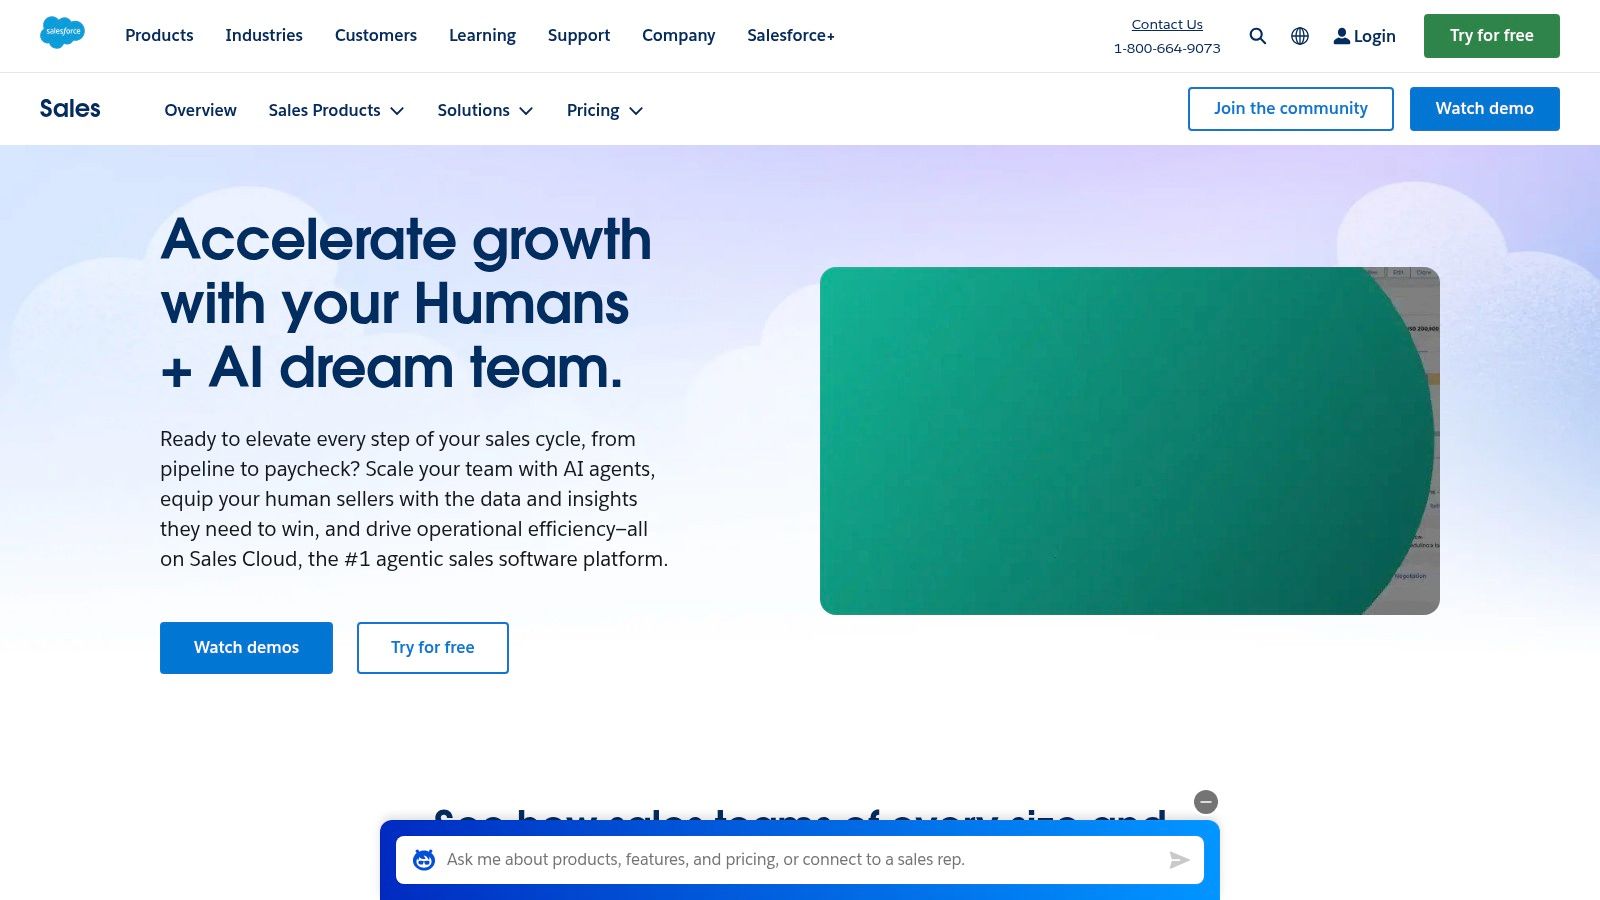
Task: Focus the Ask me about products input
Action: pos(800,860)
